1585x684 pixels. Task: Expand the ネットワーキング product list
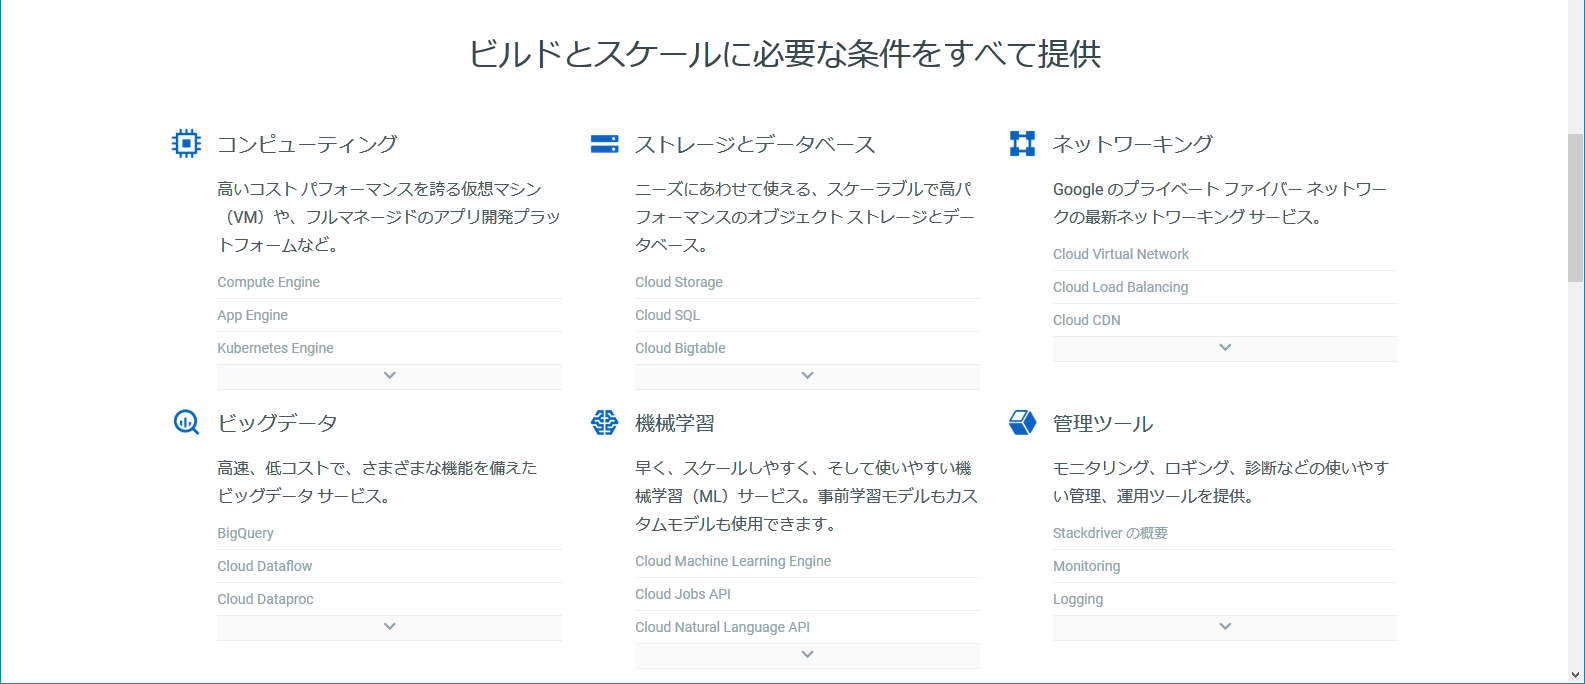pos(1225,348)
